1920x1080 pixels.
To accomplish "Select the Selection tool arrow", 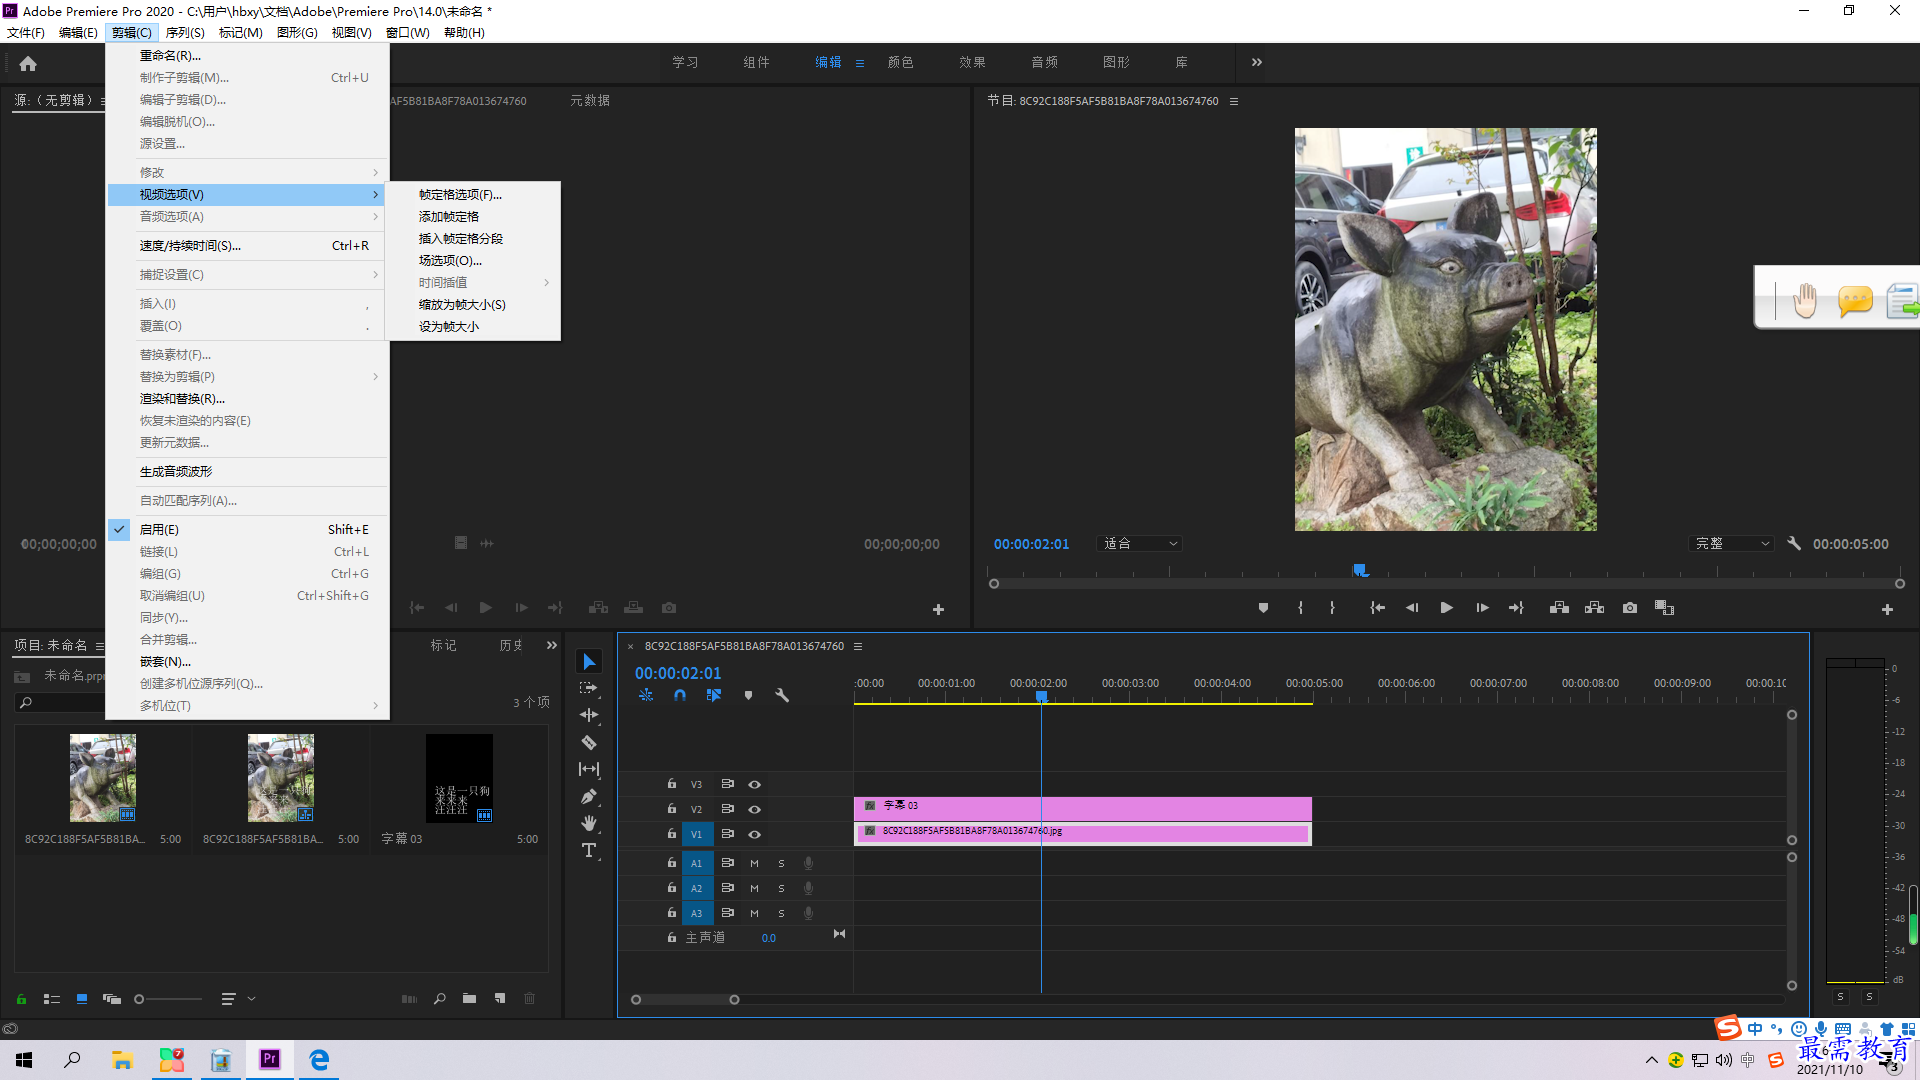I will tap(589, 662).
